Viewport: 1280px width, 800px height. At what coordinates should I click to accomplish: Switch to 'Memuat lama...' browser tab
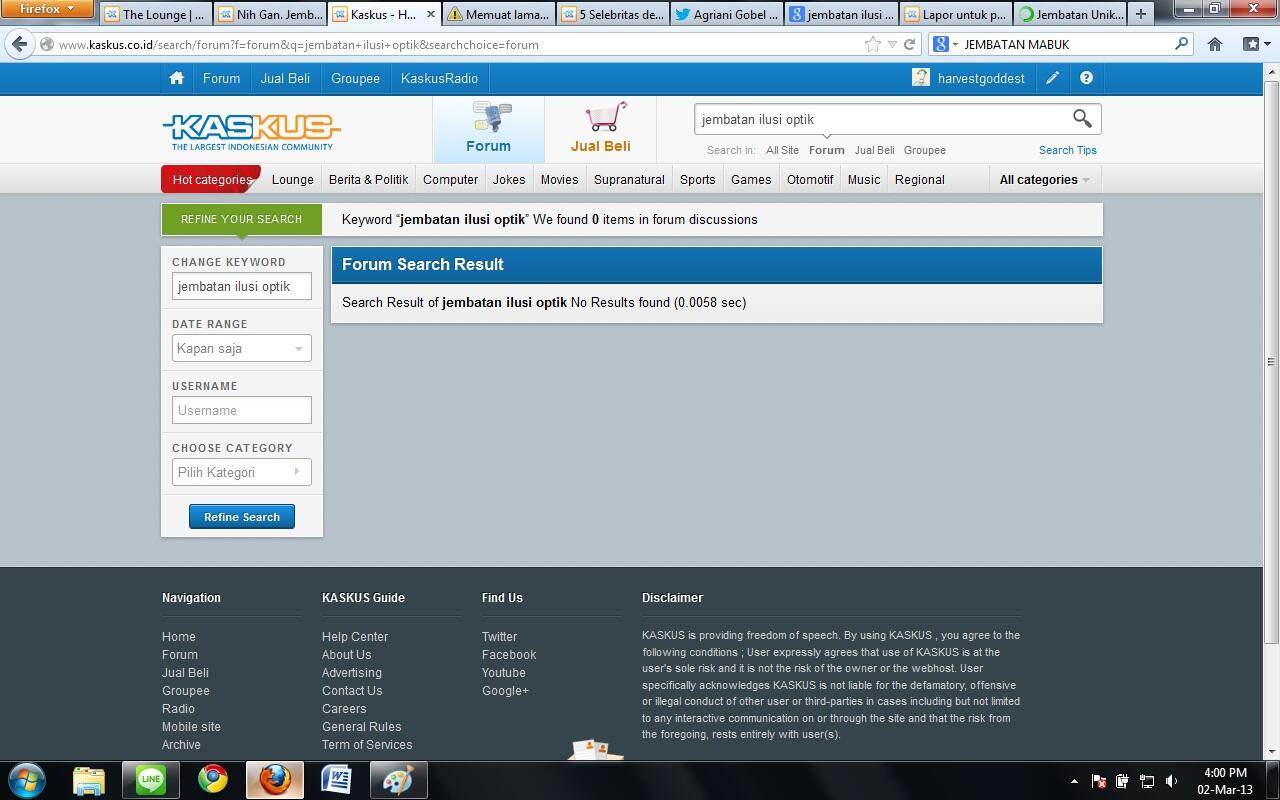[x=498, y=14]
